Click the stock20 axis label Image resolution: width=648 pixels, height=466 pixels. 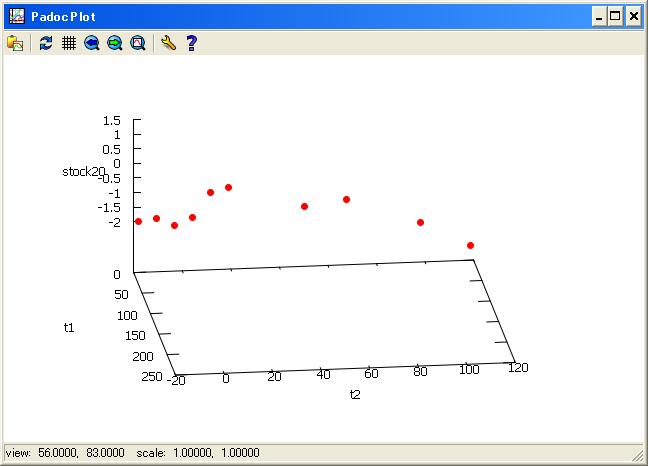click(83, 172)
